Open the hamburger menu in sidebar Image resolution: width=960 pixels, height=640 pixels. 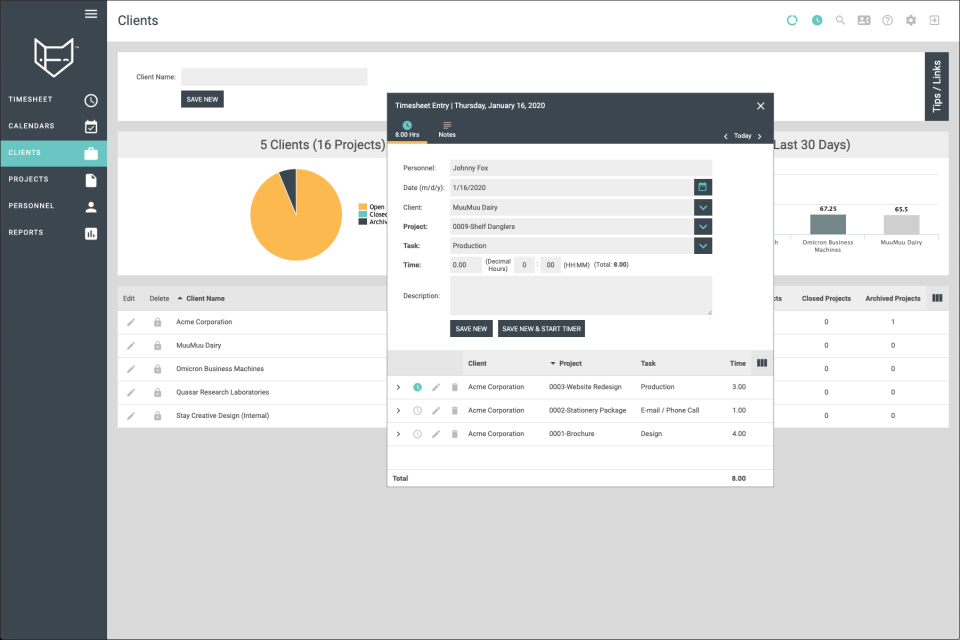click(x=91, y=13)
